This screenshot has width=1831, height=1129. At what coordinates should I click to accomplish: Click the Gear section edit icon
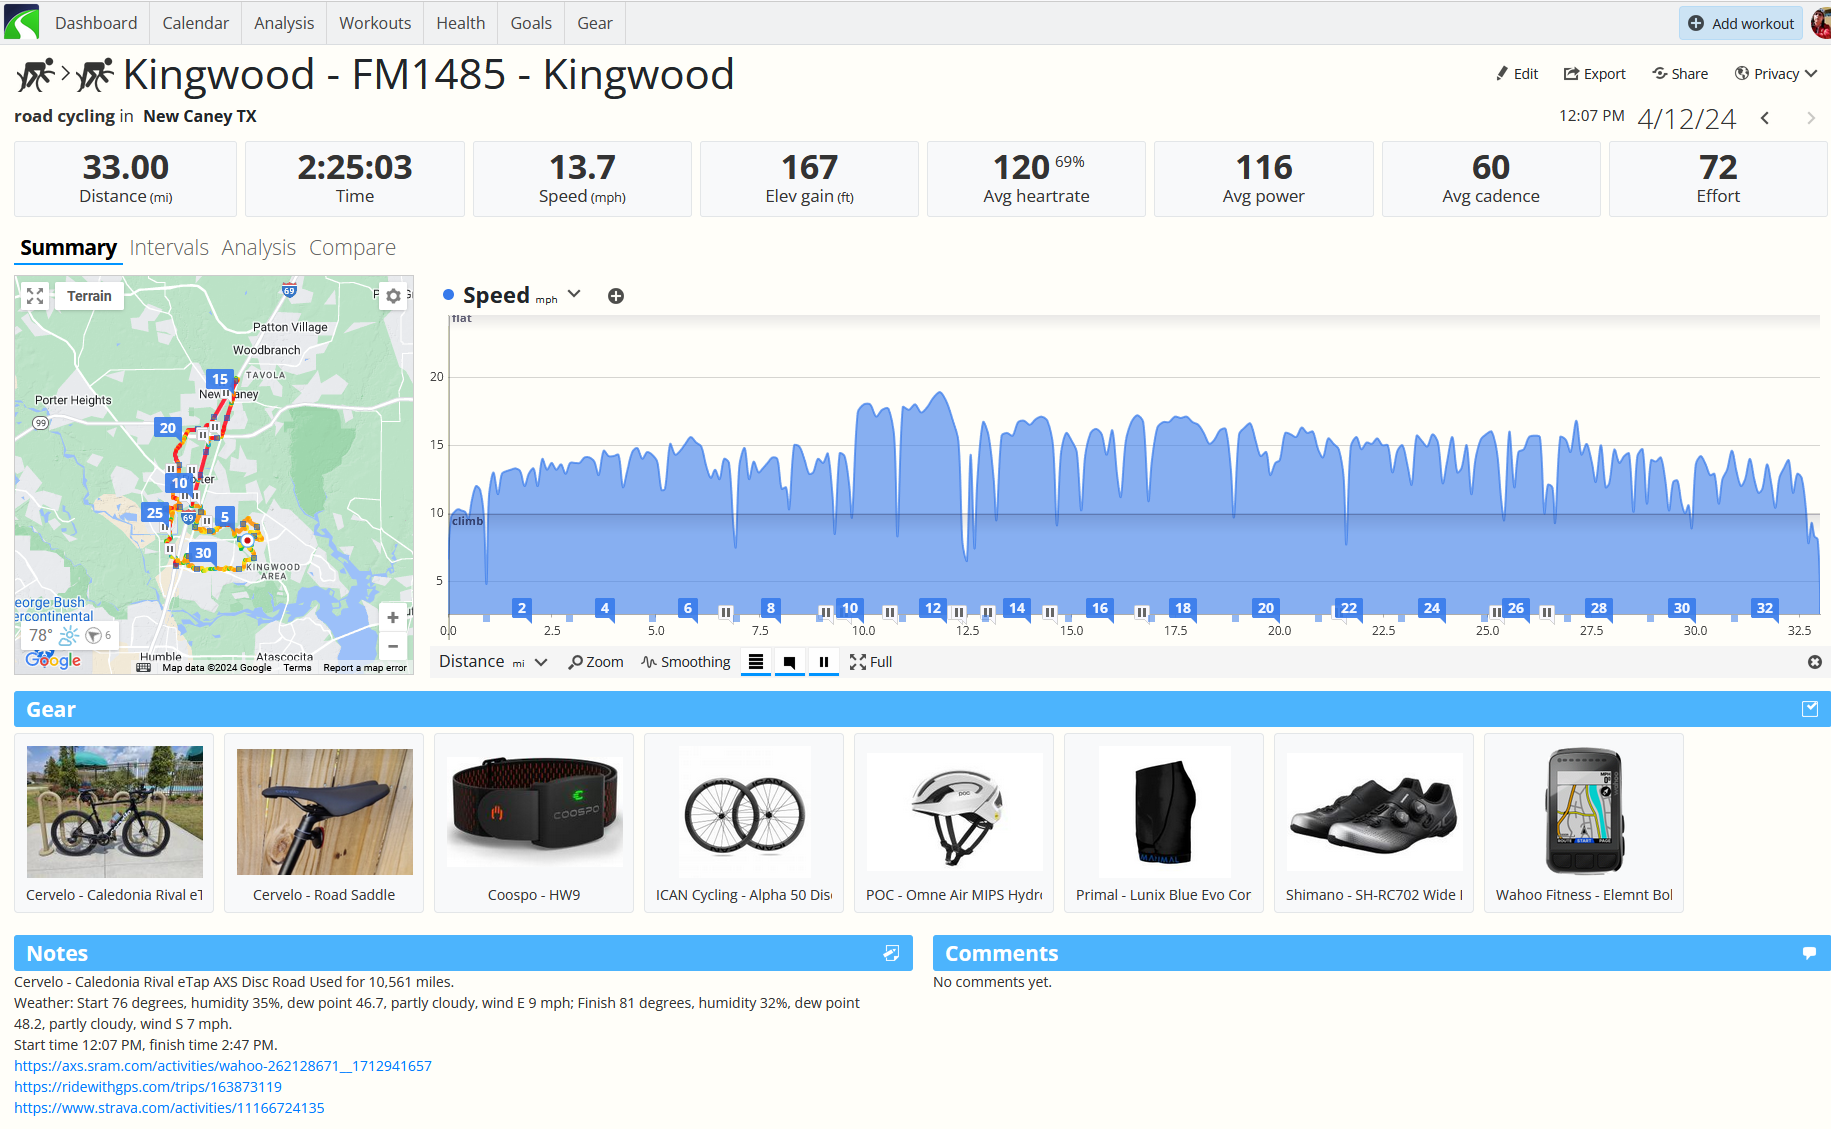(1810, 709)
